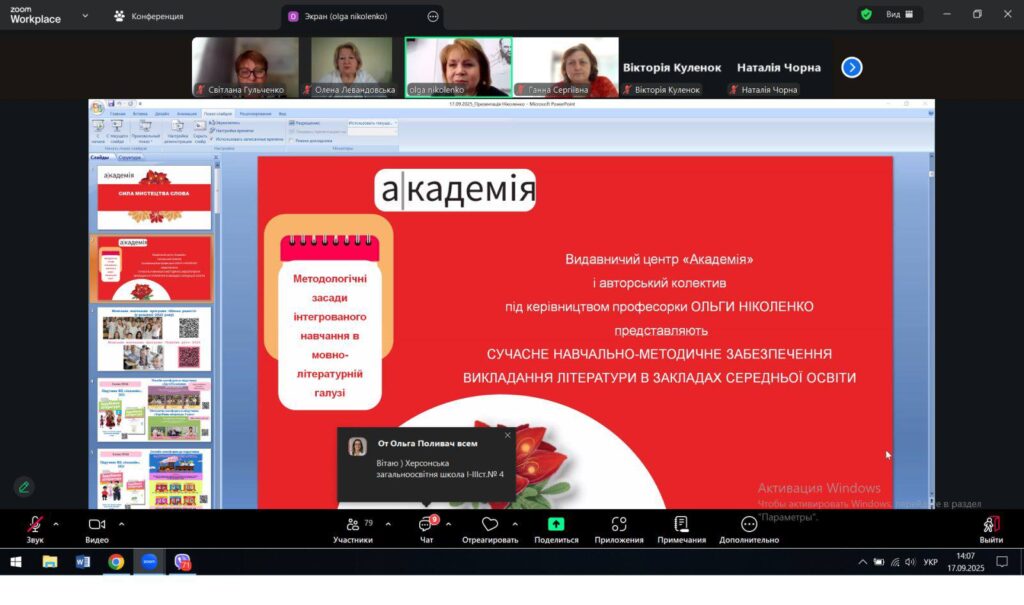Open the Участники participants panel

click(x=352, y=525)
